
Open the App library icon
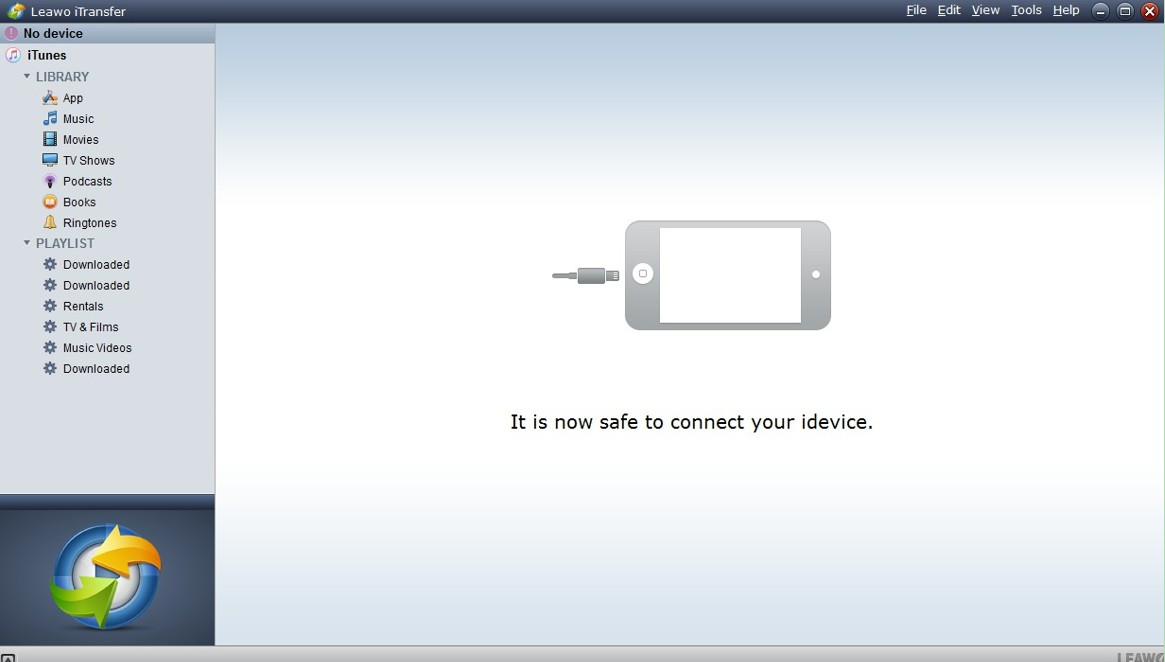click(x=50, y=97)
